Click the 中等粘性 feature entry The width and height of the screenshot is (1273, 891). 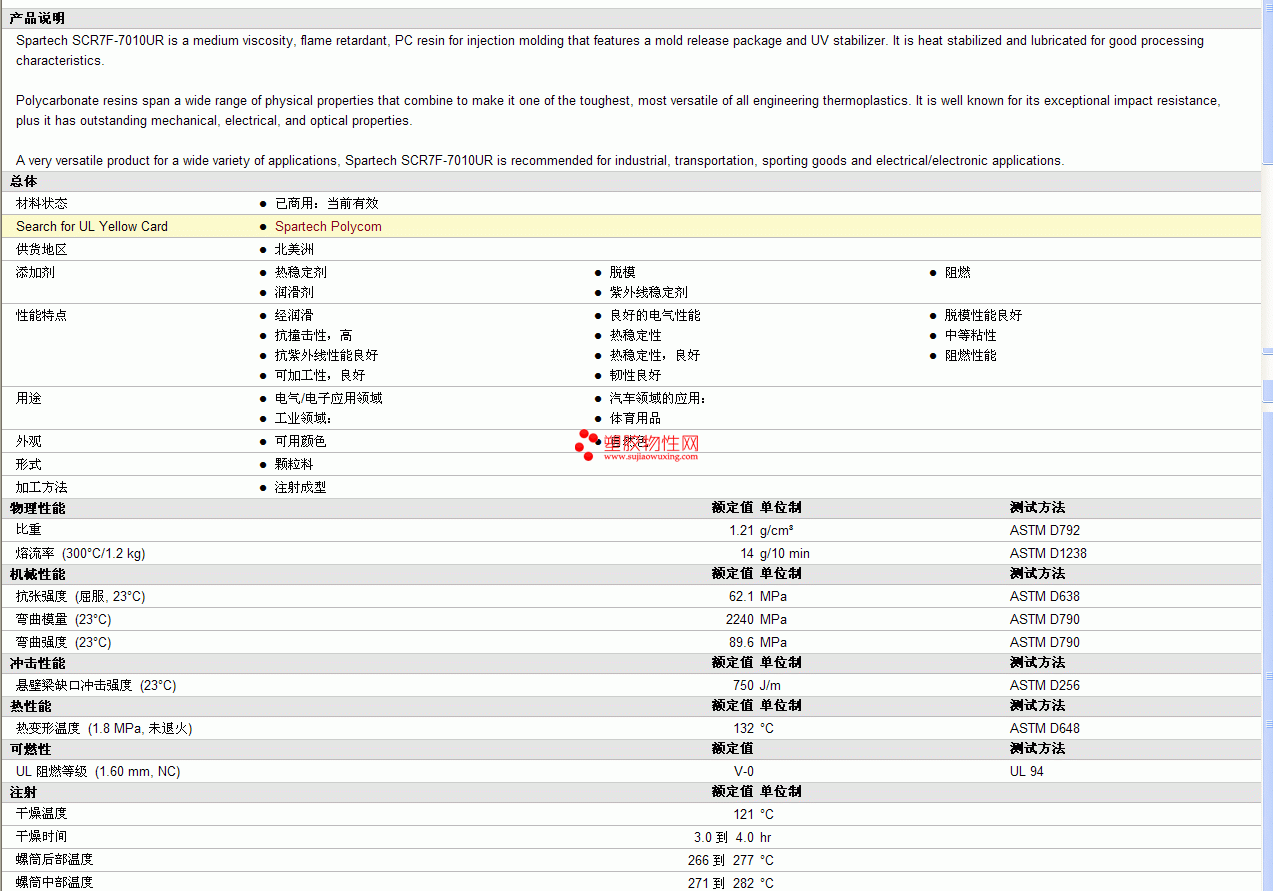[971, 335]
